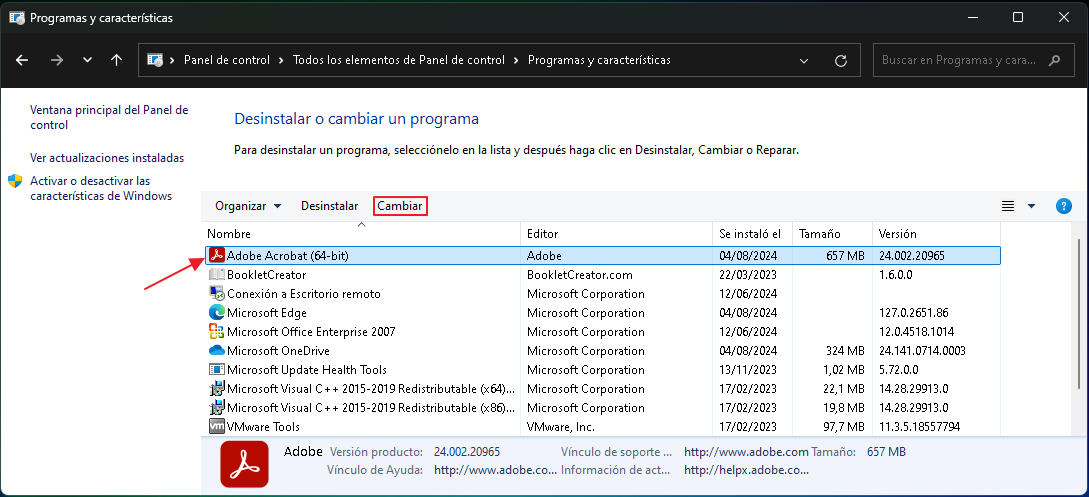Viewport: 1089px width, 497px height.
Task: Select Visual C++ 2015-2019 Redistributable (x86) entry
Action: [x=372, y=407]
